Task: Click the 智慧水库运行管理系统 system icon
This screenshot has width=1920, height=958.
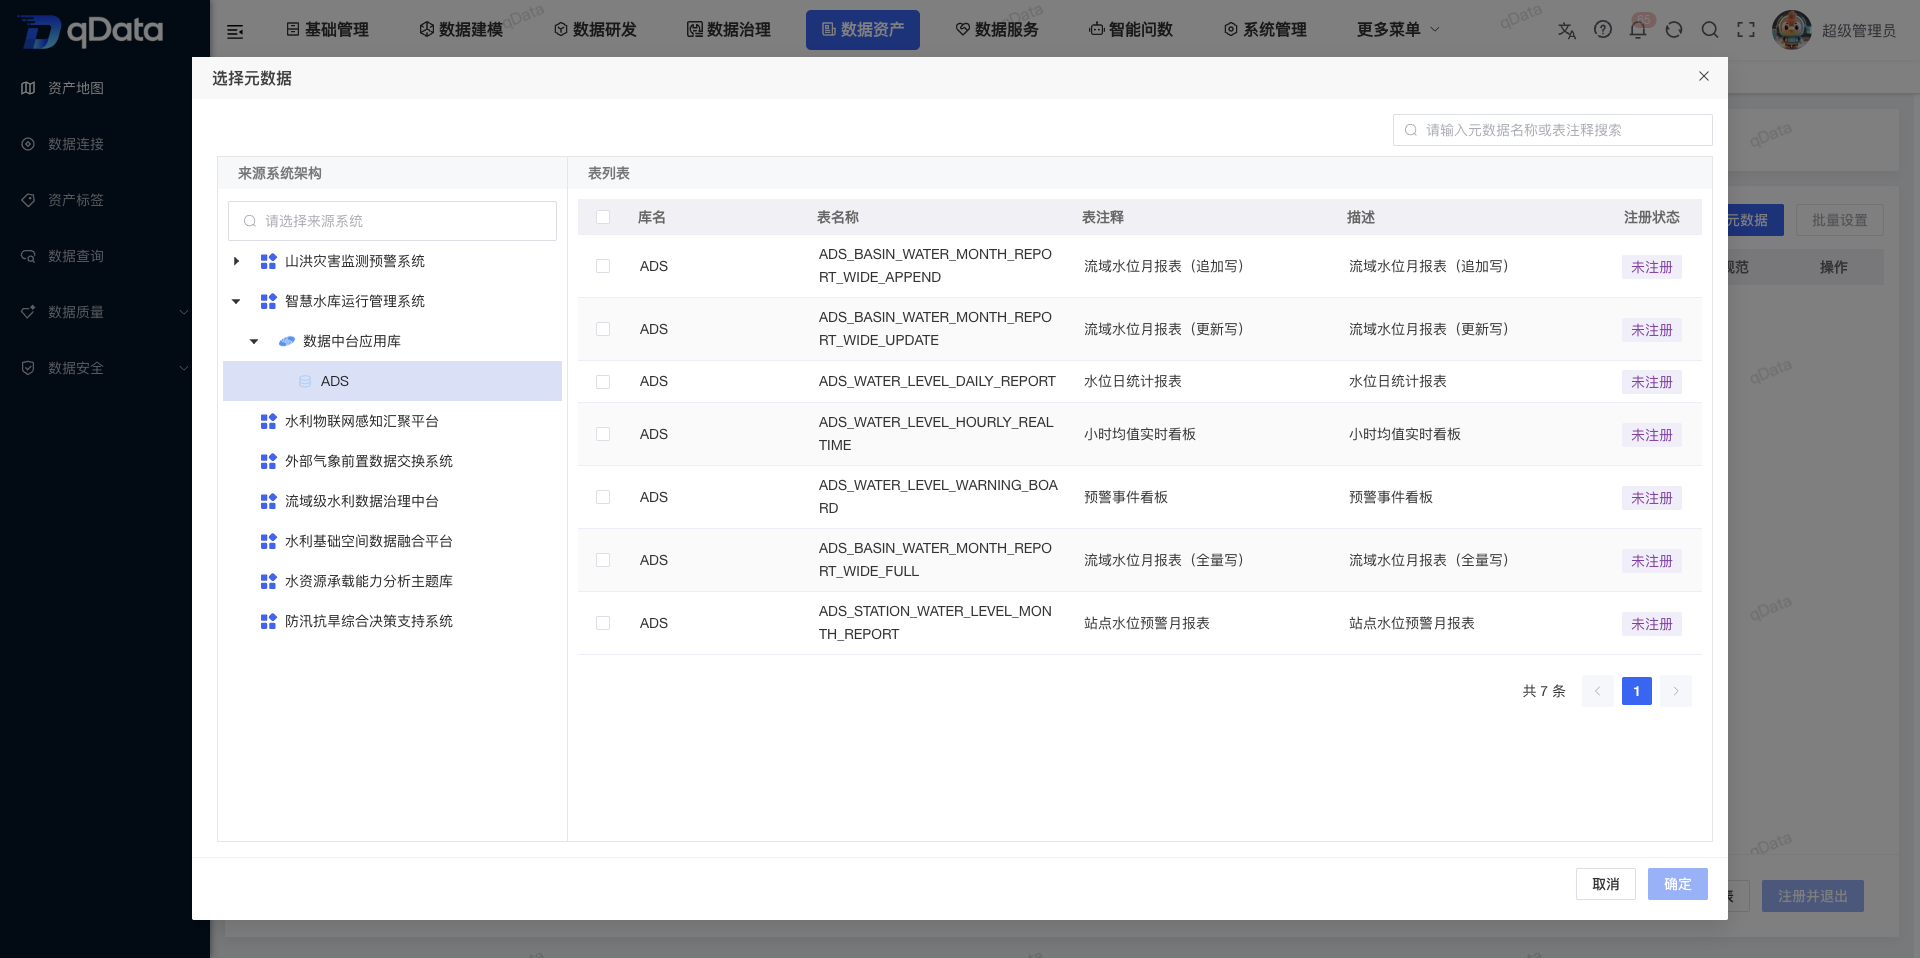Action: click(x=268, y=301)
